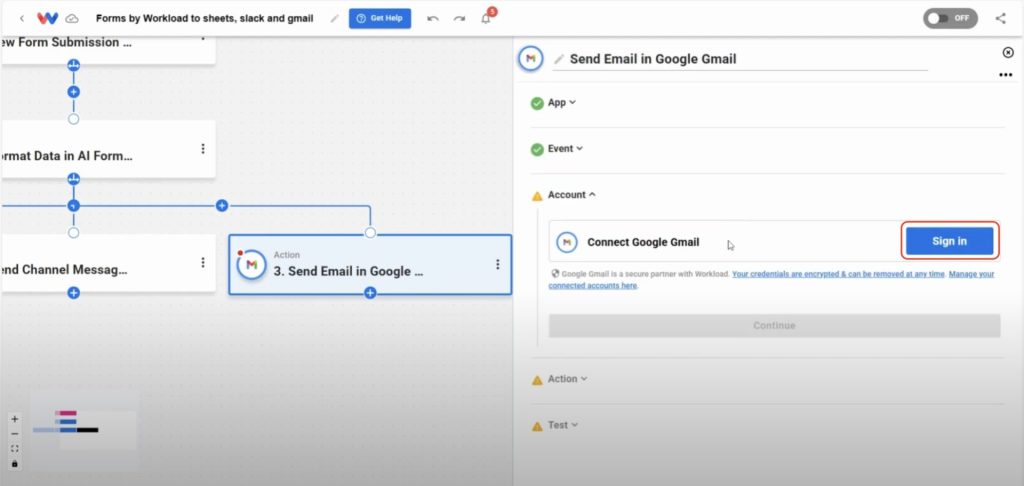Select the Send Channel Message node

click(x=108, y=263)
